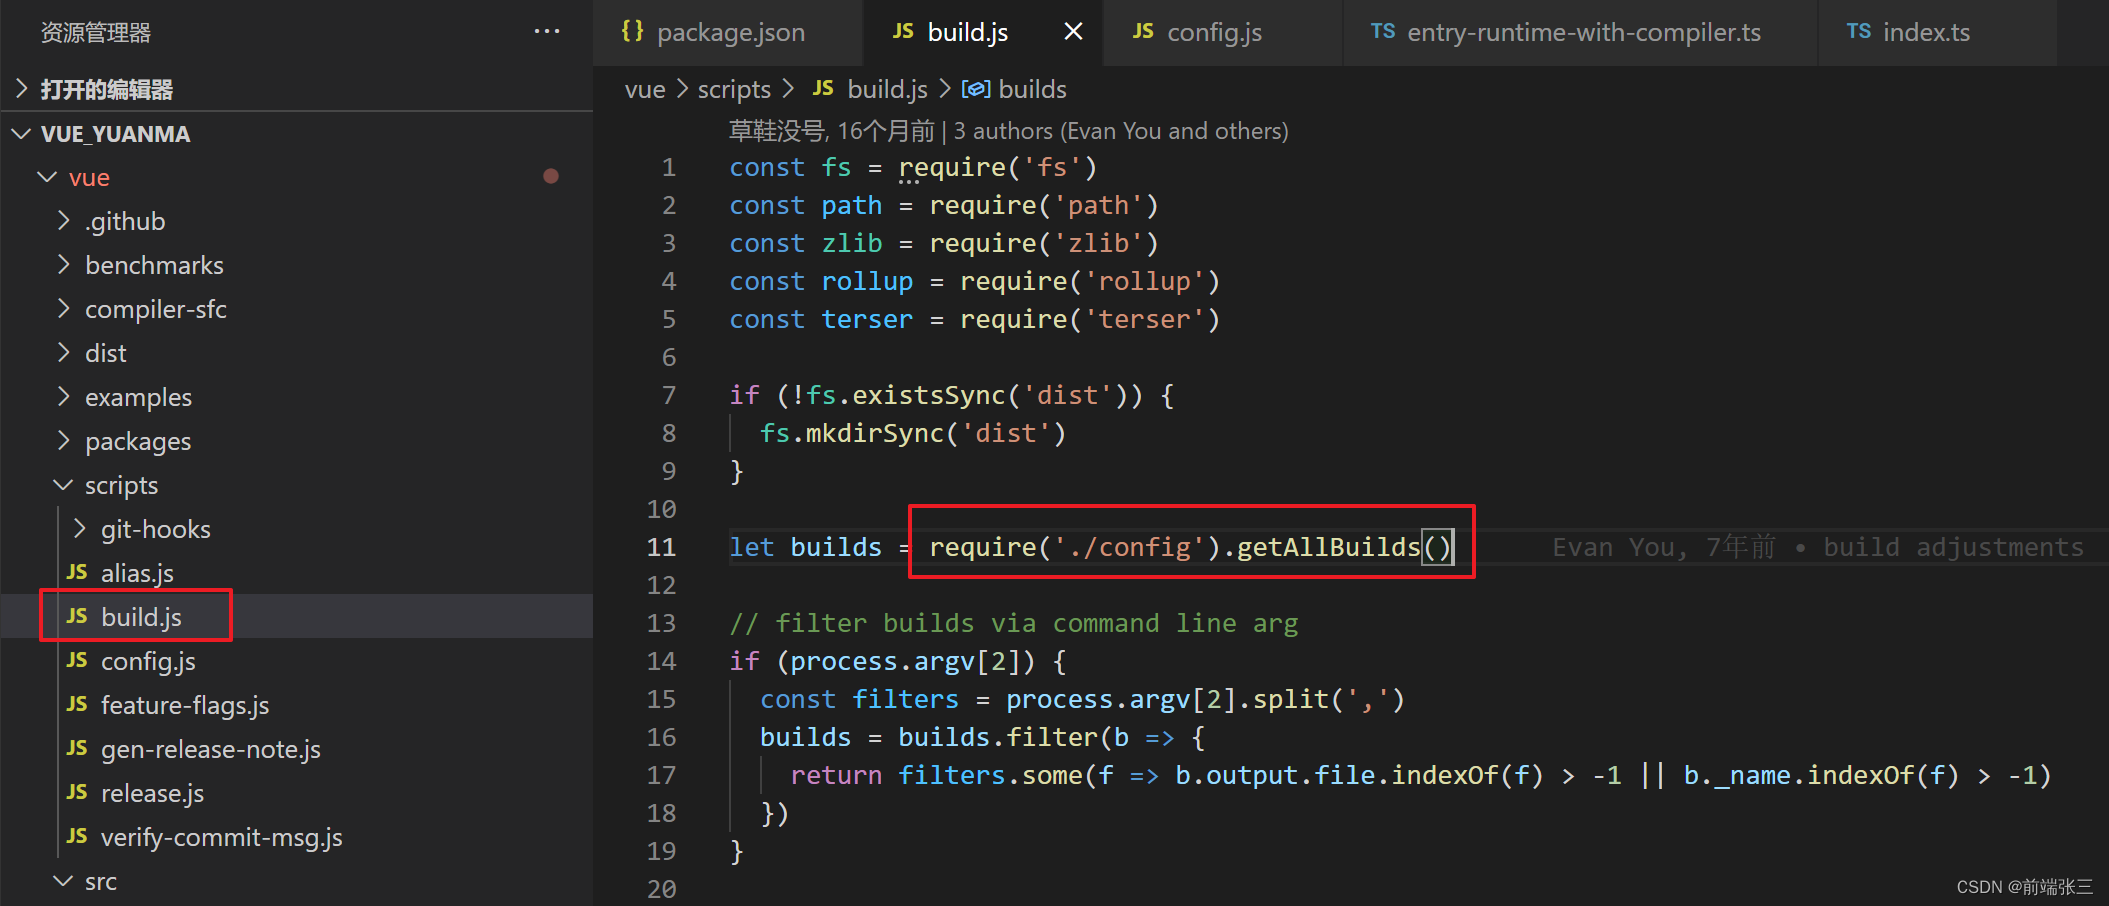Image resolution: width=2109 pixels, height=906 pixels.
Task: Close the build.js editor tab
Action: 1073,32
